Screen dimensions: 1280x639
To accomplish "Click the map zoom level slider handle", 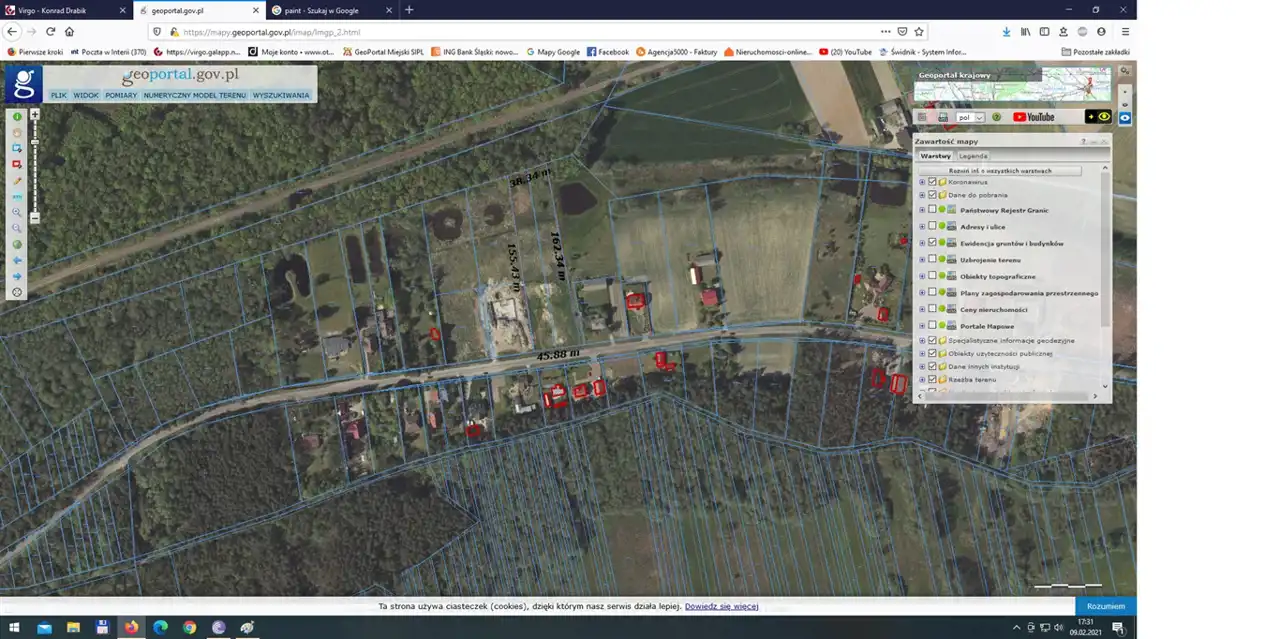I will pyautogui.click(x=35, y=143).
